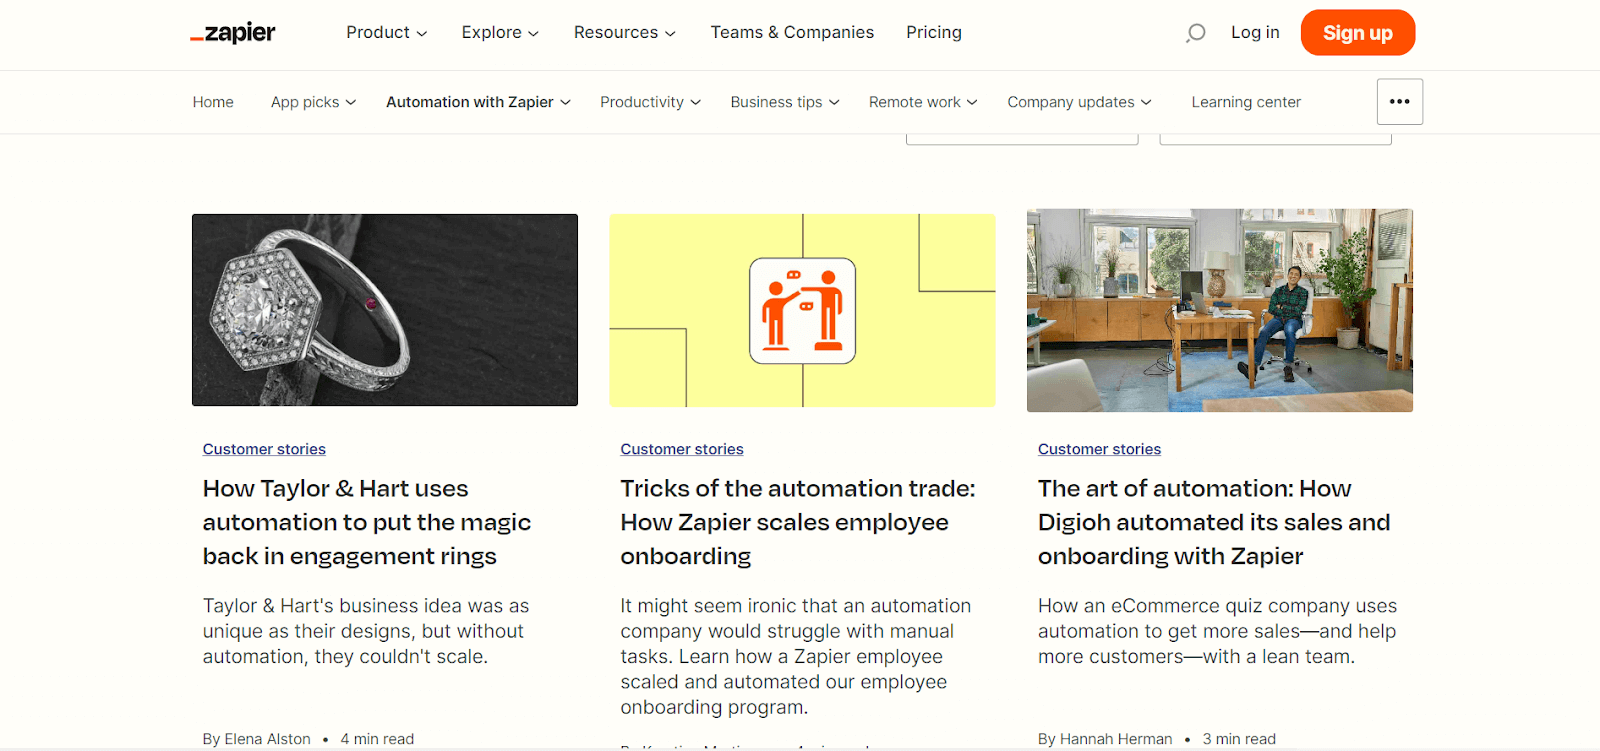Click the orange Sign up button

pyautogui.click(x=1357, y=33)
